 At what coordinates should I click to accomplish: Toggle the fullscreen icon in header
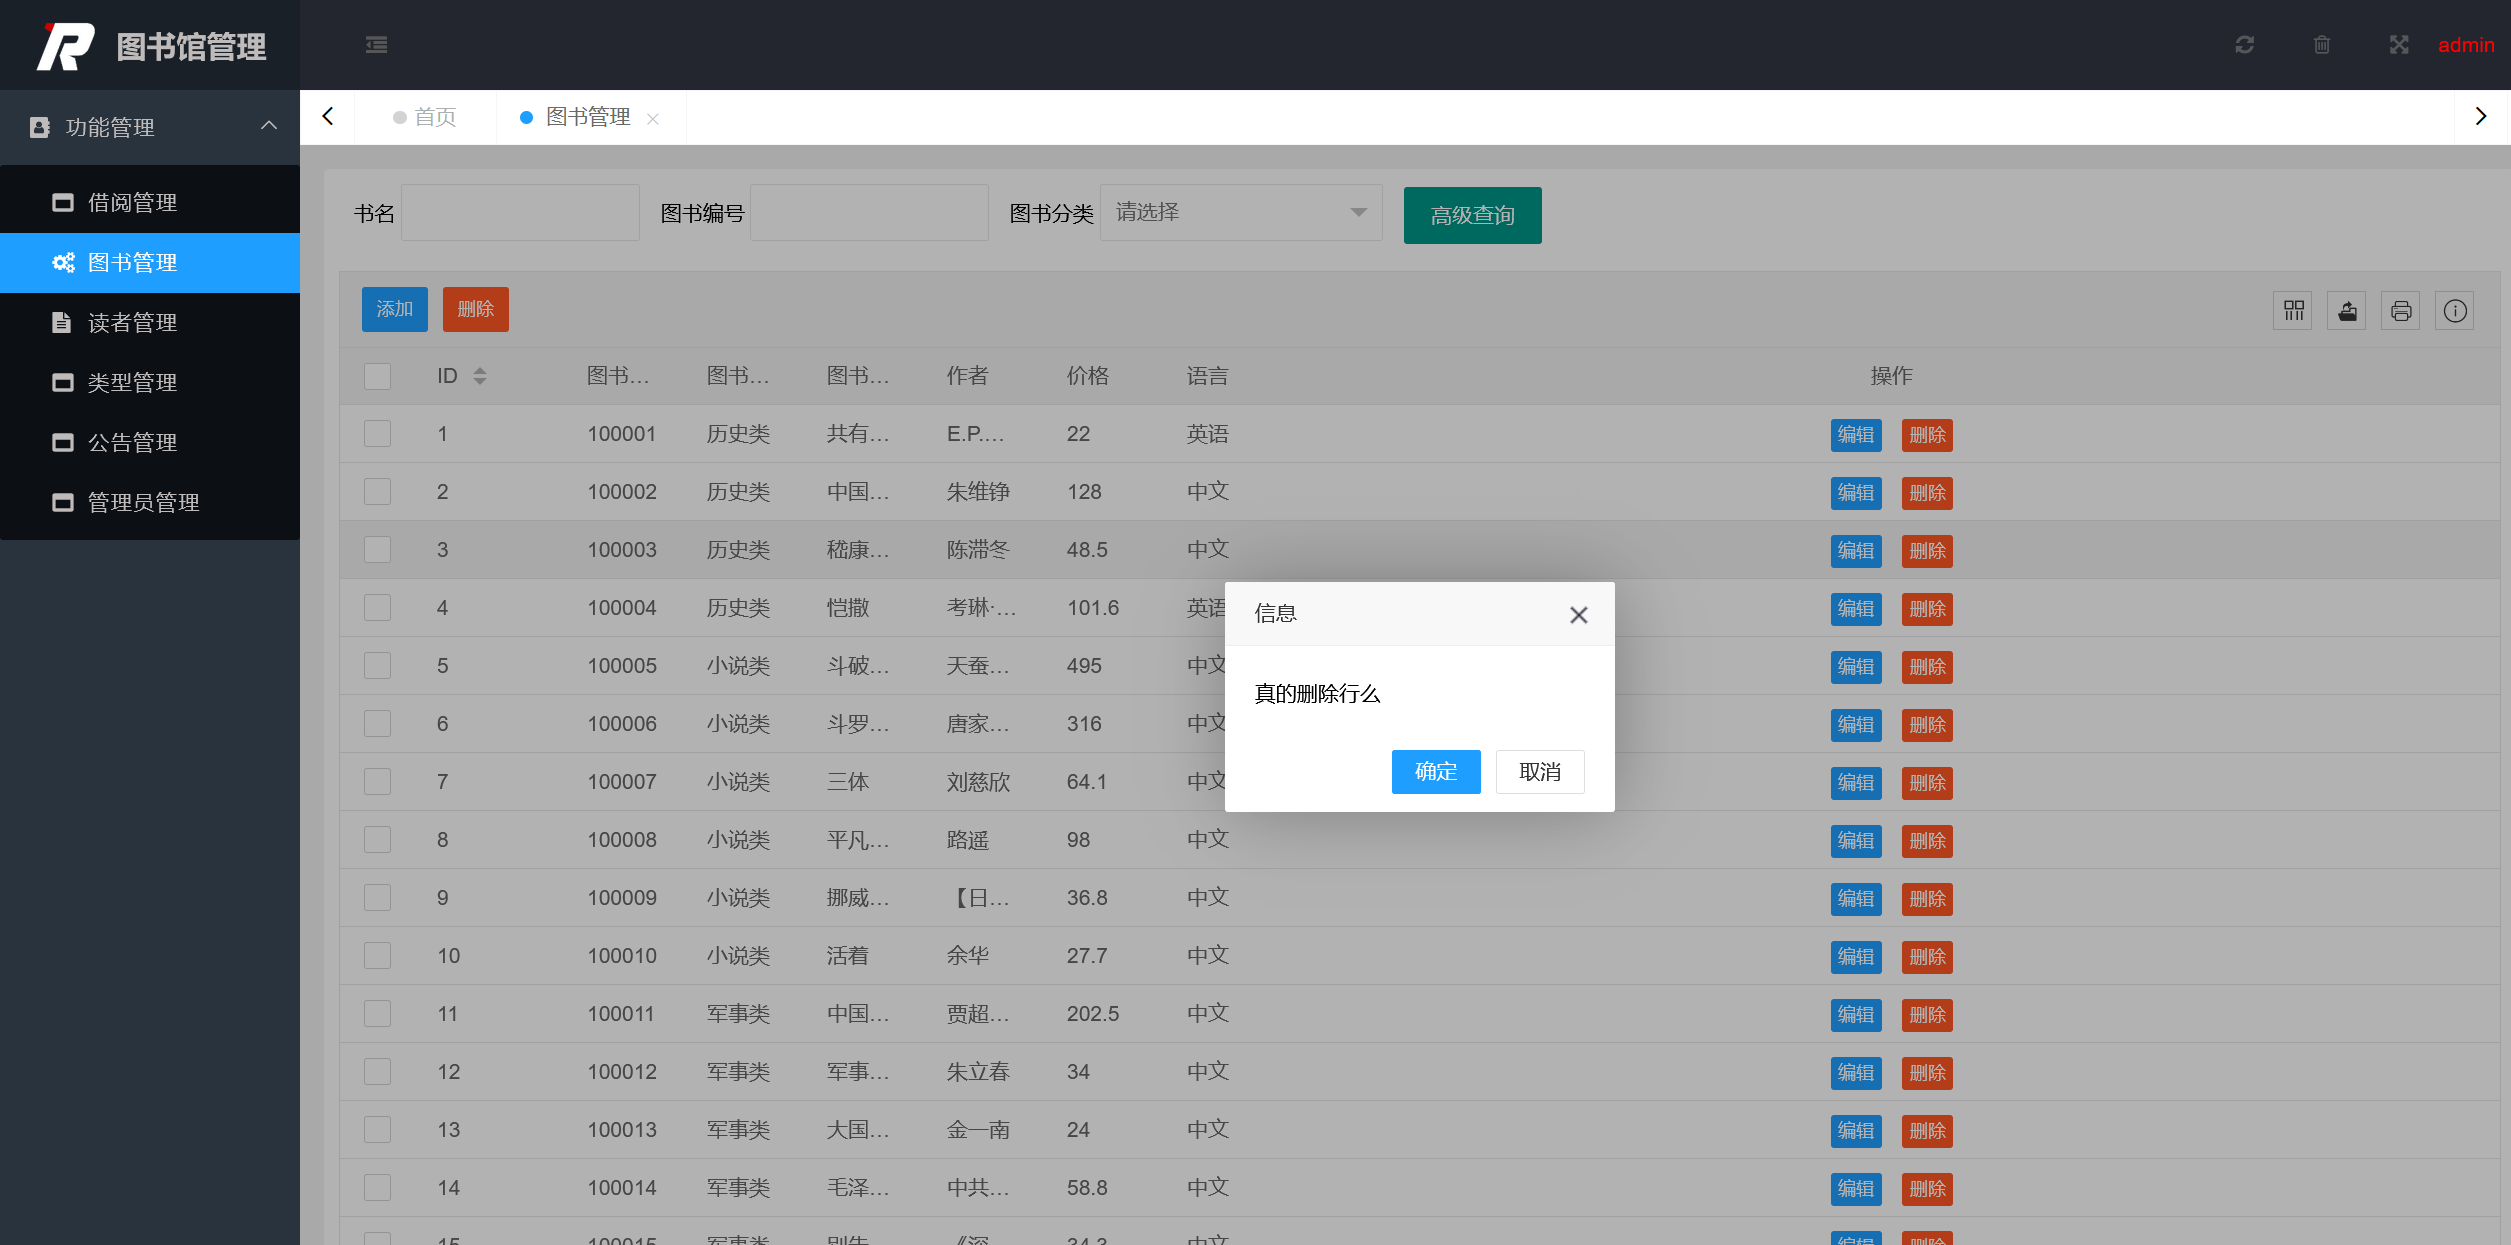pyautogui.click(x=2398, y=45)
